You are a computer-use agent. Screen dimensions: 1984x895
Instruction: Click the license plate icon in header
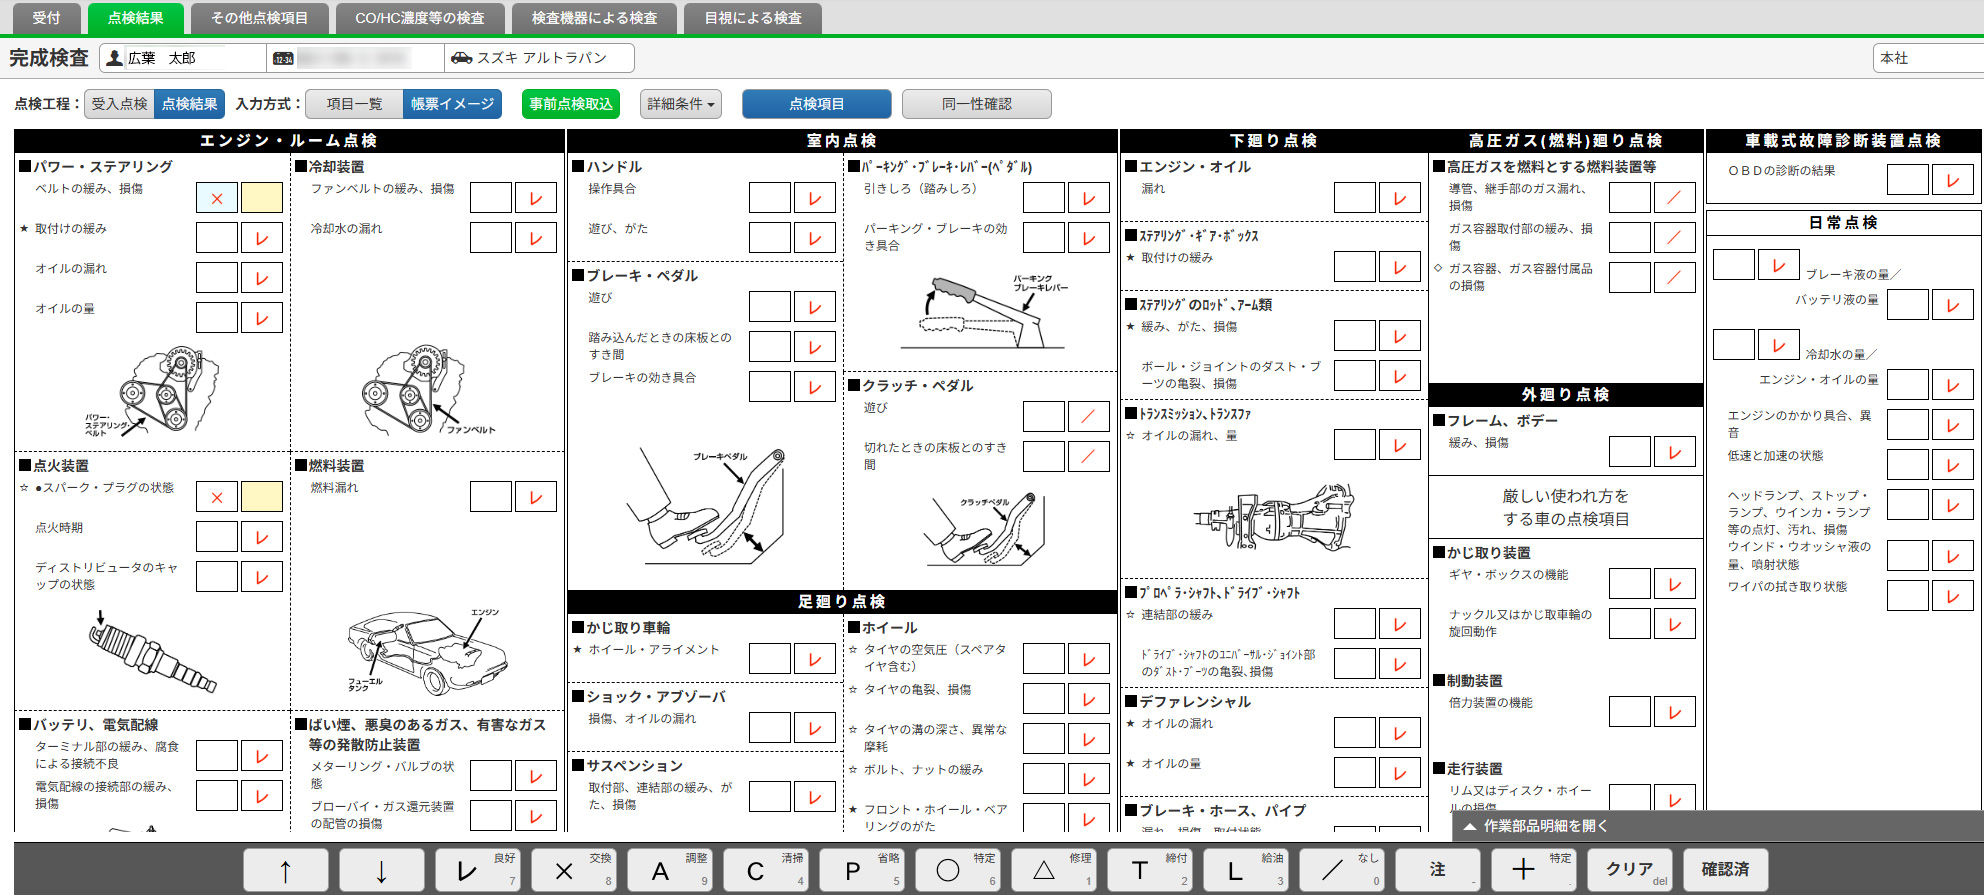[x=283, y=58]
